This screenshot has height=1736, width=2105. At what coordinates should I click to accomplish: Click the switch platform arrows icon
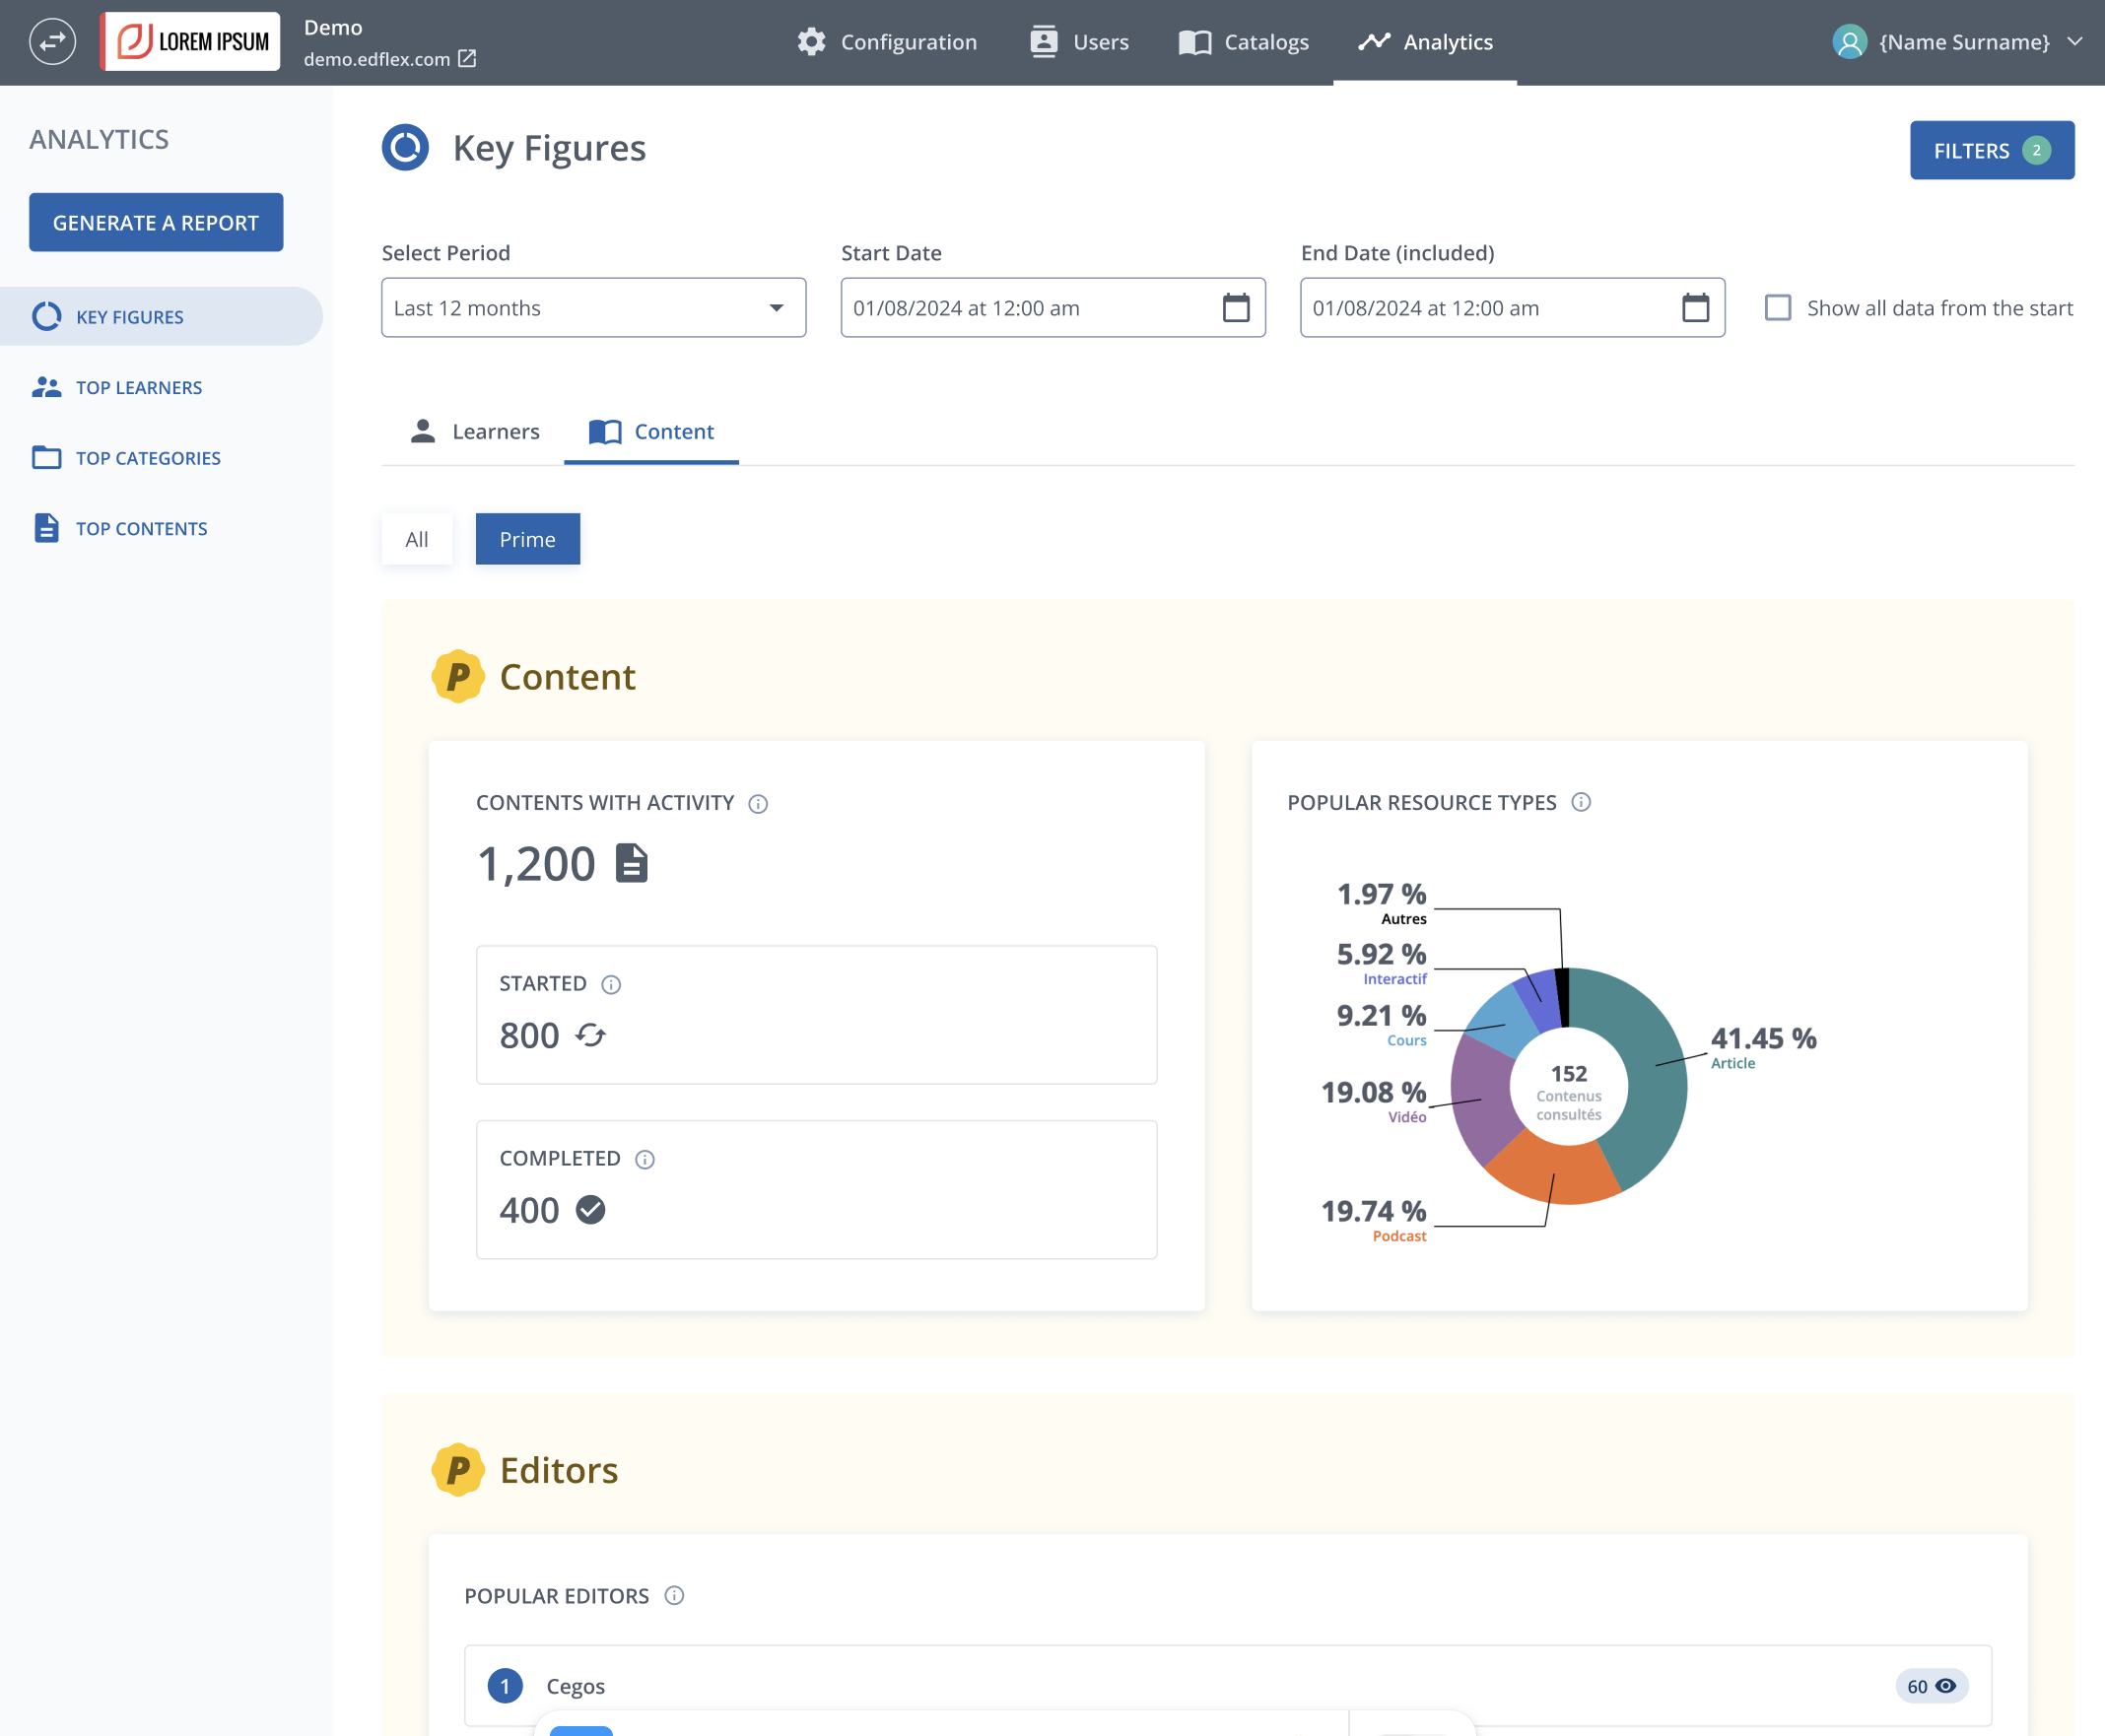(x=52, y=42)
